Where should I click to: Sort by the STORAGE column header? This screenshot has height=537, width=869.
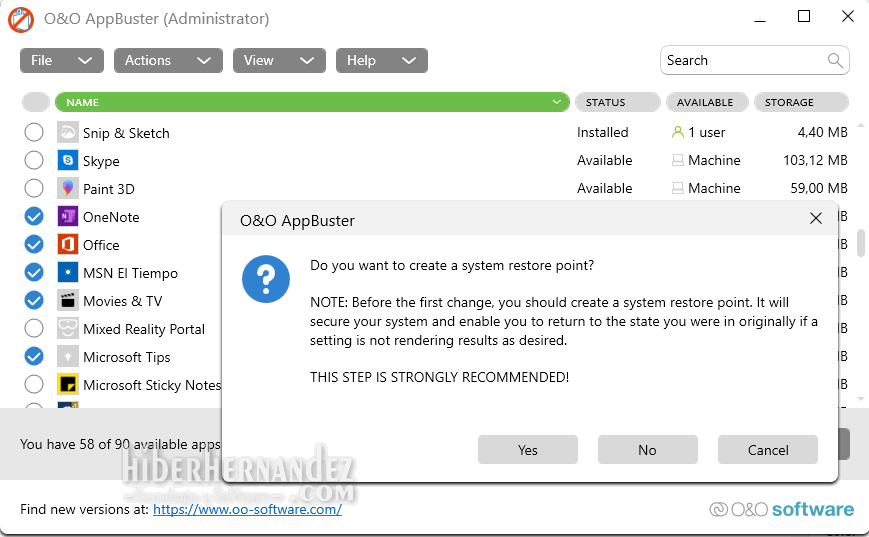(x=801, y=102)
